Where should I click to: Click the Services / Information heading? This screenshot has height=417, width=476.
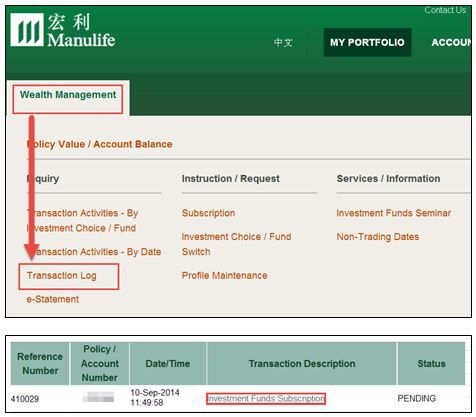point(388,179)
